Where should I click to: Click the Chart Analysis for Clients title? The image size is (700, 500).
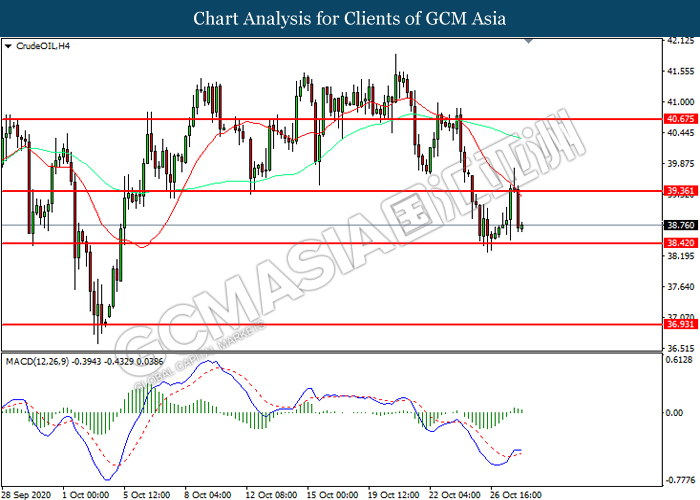coord(350,18)
